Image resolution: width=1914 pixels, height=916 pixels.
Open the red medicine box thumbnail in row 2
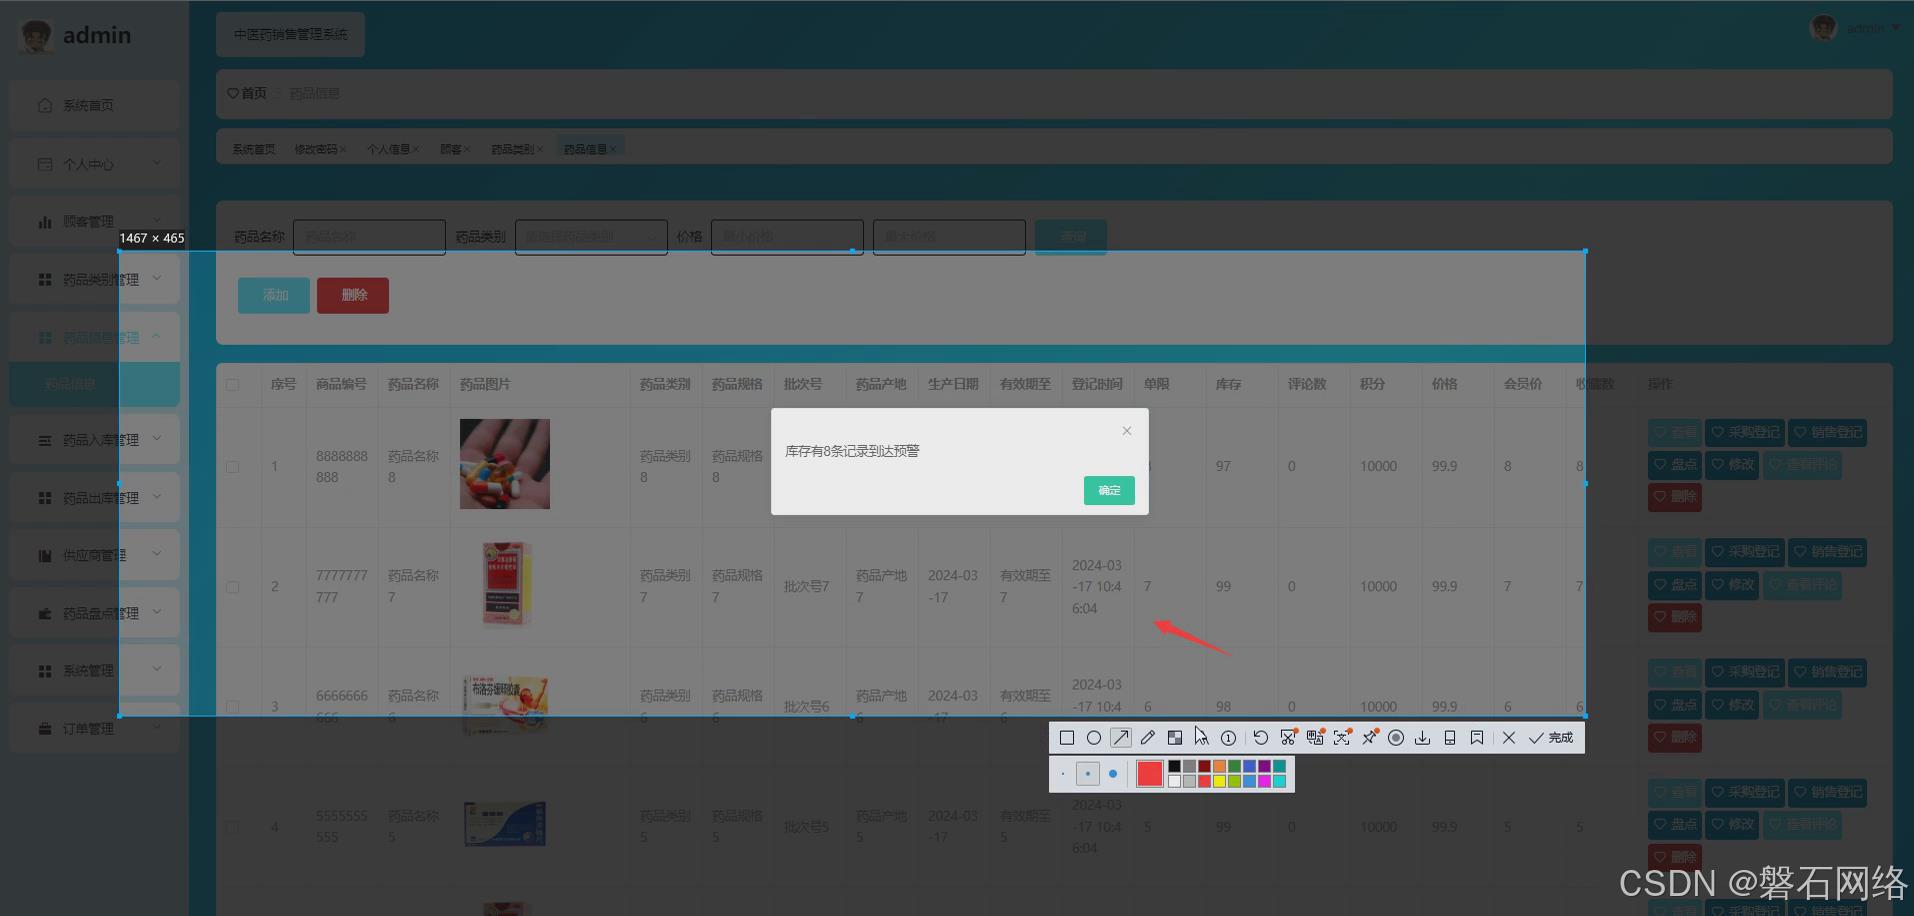click(505, 584)
